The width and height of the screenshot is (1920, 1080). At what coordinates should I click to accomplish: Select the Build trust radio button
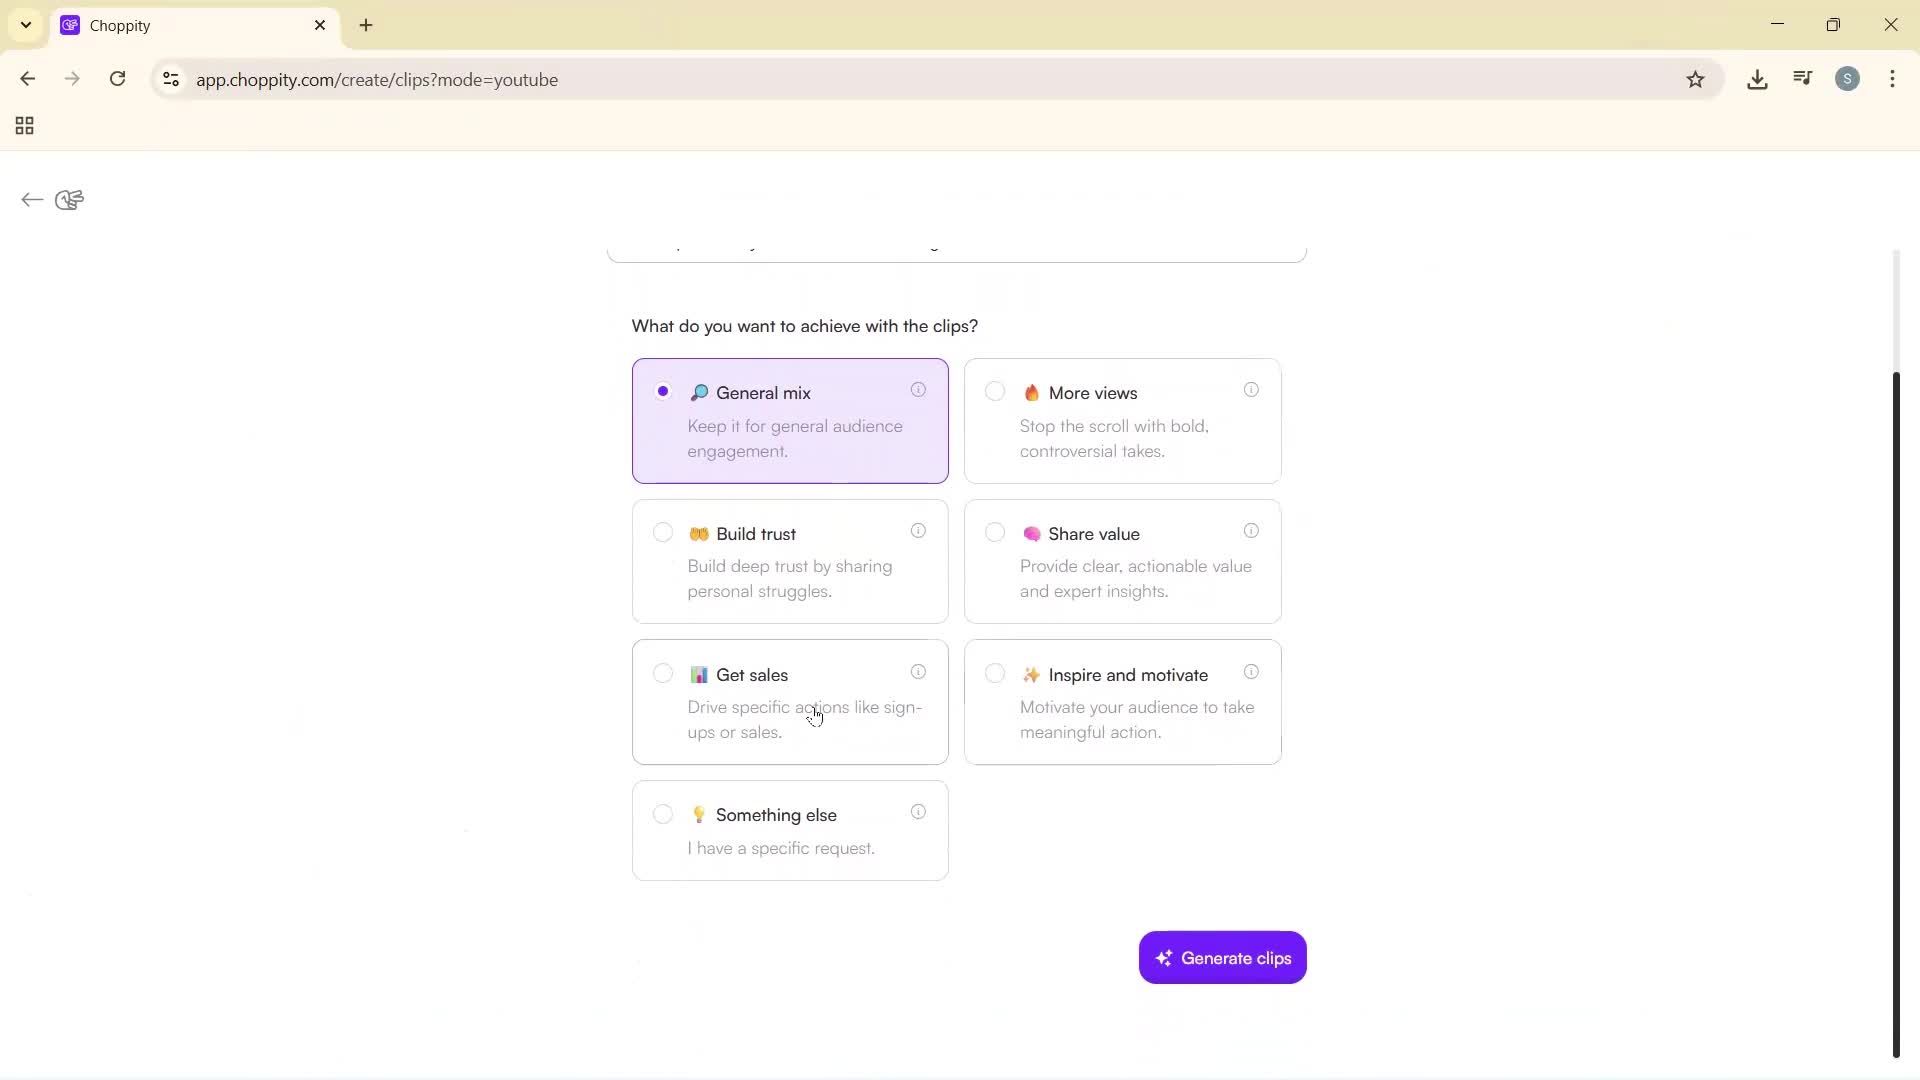663,532
